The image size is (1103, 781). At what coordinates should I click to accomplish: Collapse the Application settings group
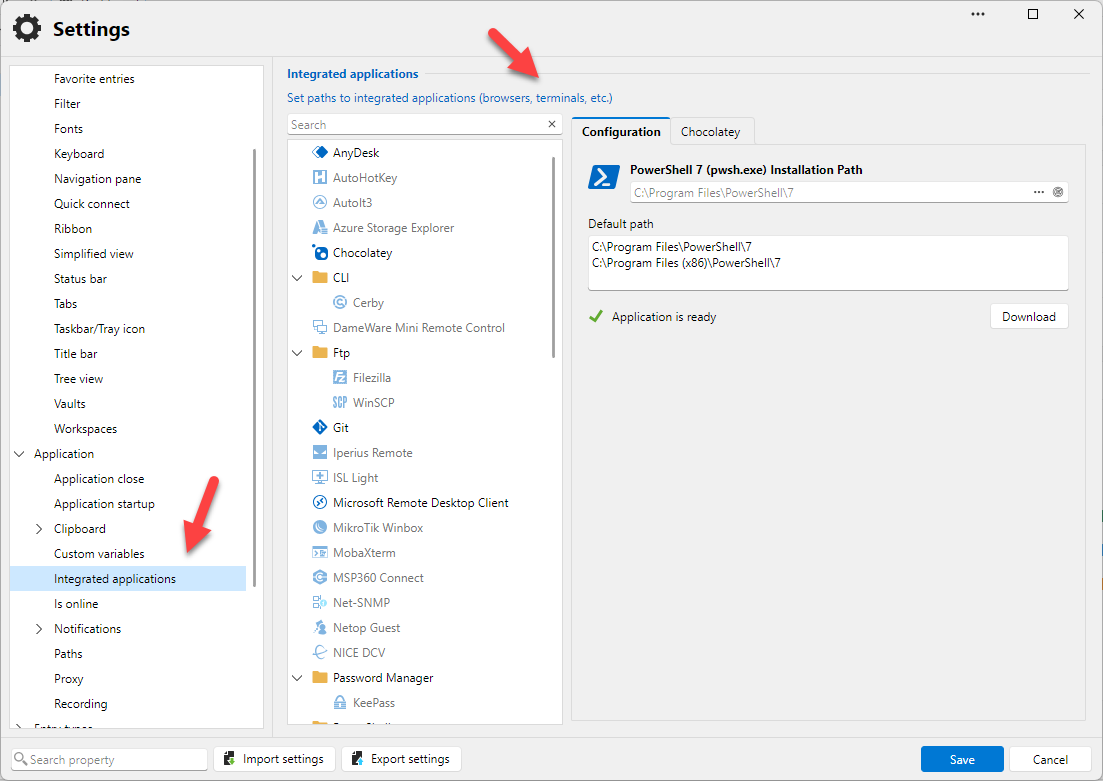point(20,454)
